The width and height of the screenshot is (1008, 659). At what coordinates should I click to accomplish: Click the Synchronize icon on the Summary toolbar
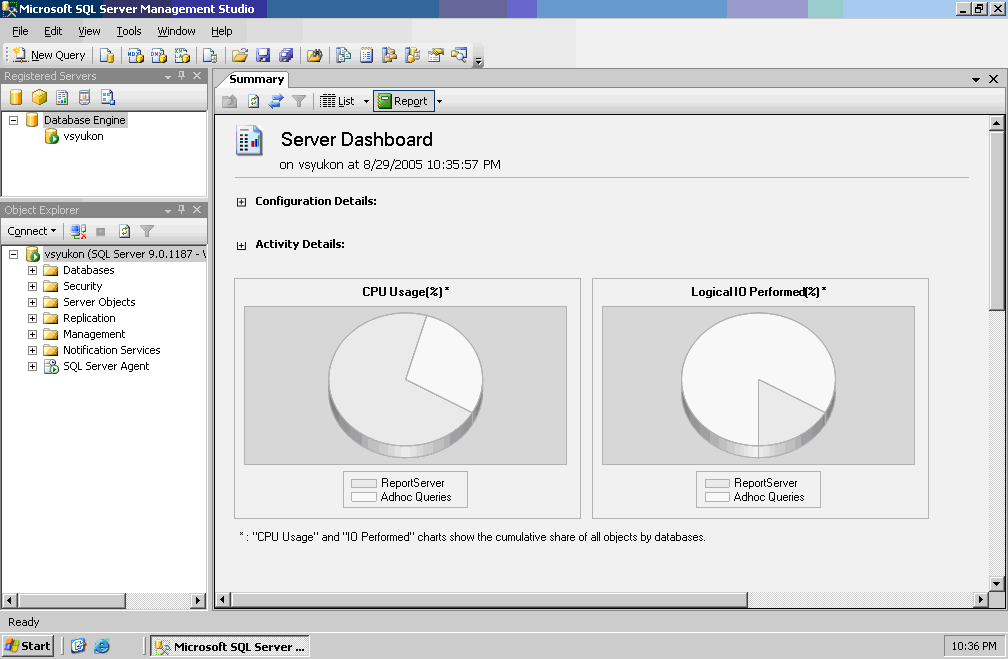point(275,100)
